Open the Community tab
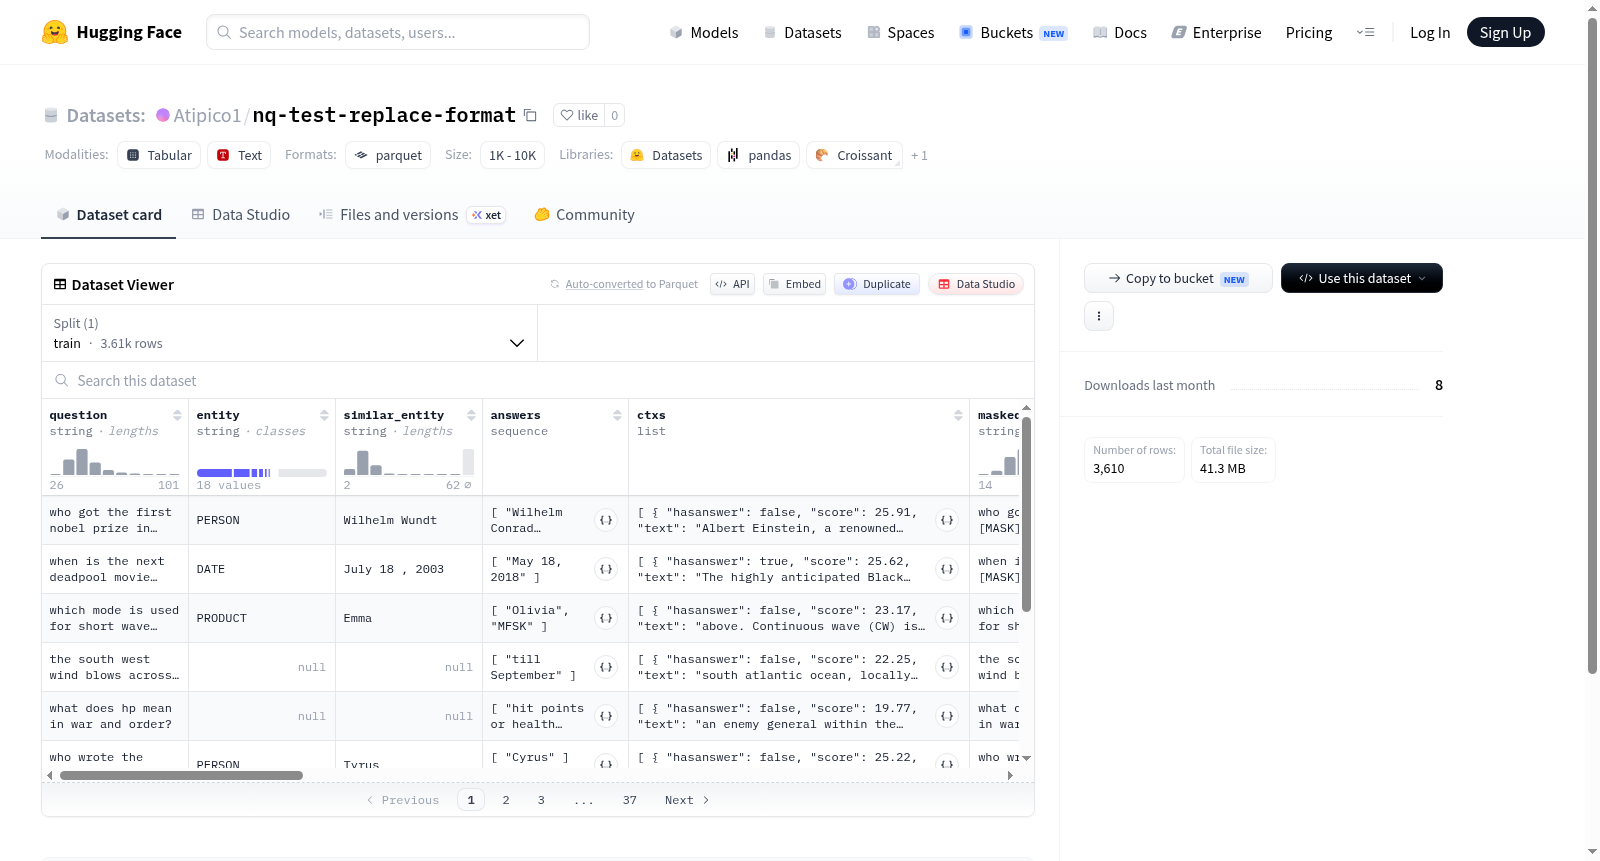 (584, 214)
